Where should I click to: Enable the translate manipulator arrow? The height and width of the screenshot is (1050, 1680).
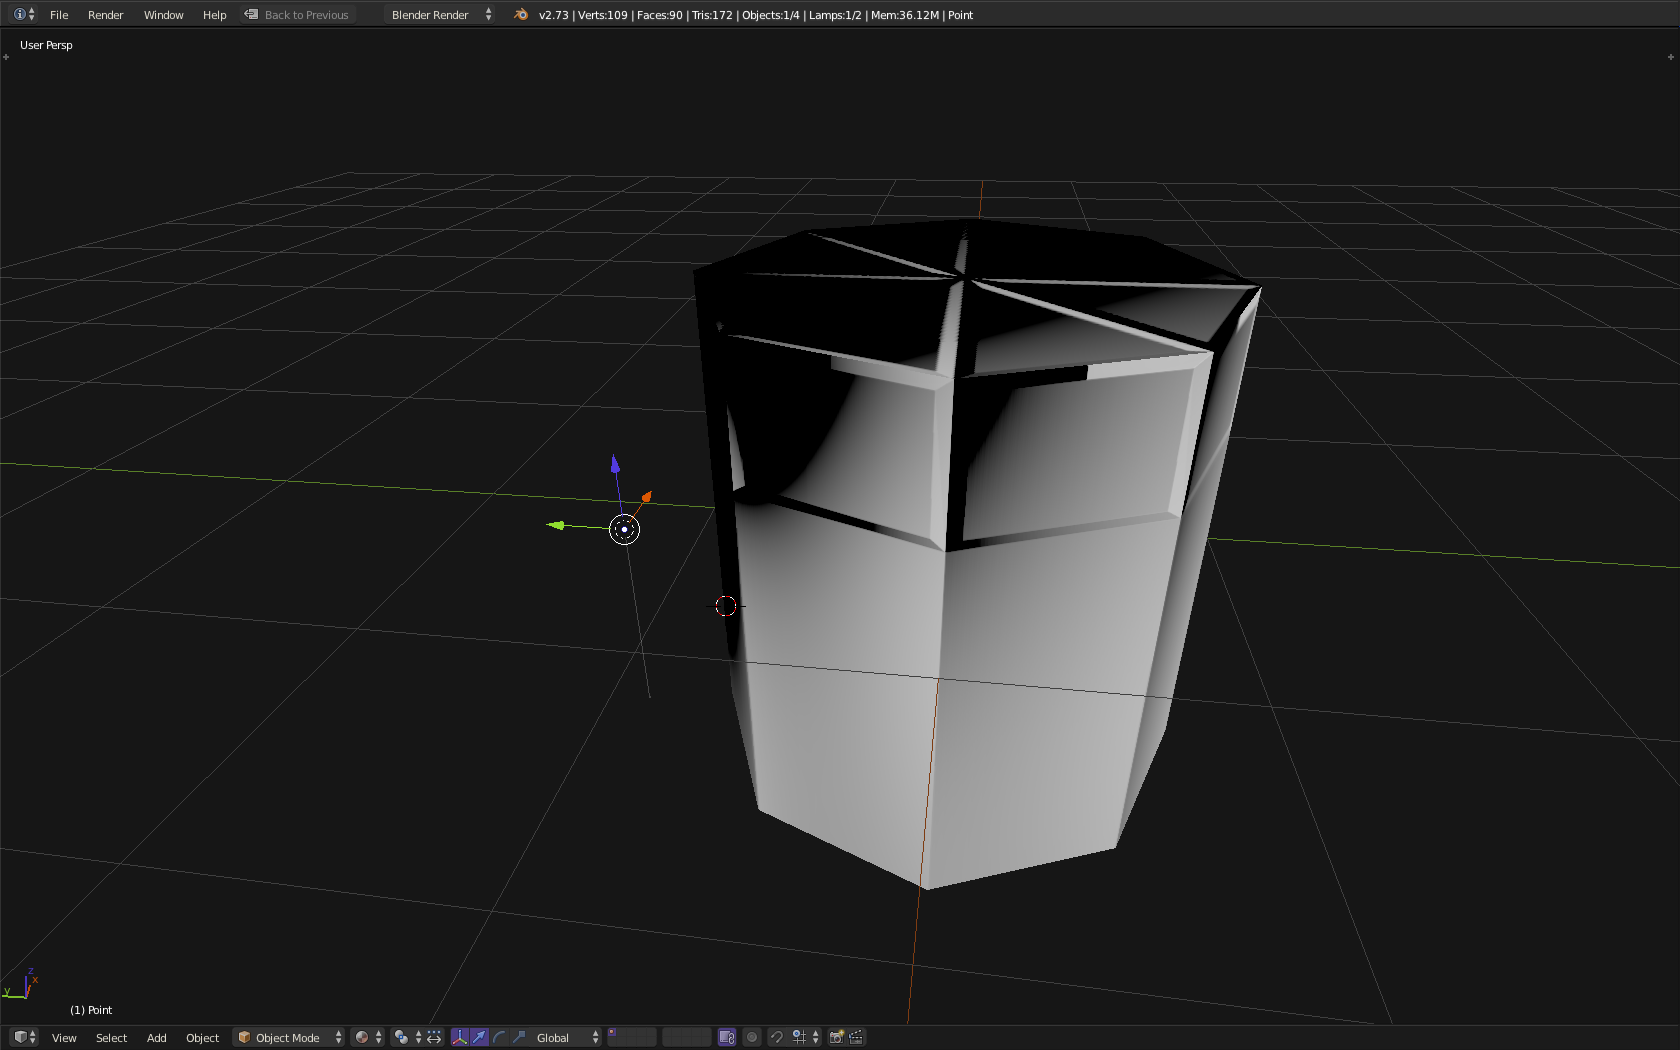[x=479, y=1037]
